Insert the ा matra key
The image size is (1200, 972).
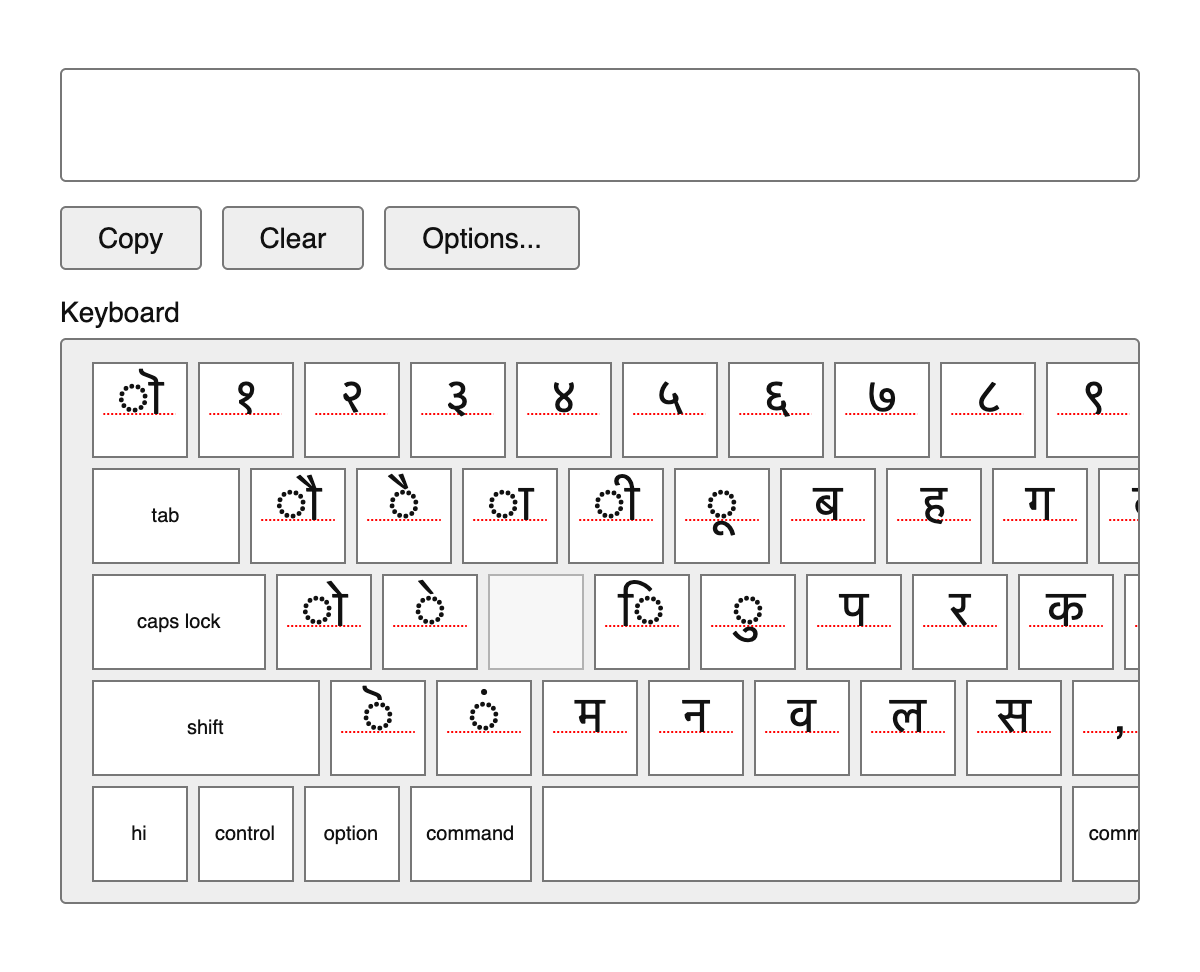coord(510,516)
